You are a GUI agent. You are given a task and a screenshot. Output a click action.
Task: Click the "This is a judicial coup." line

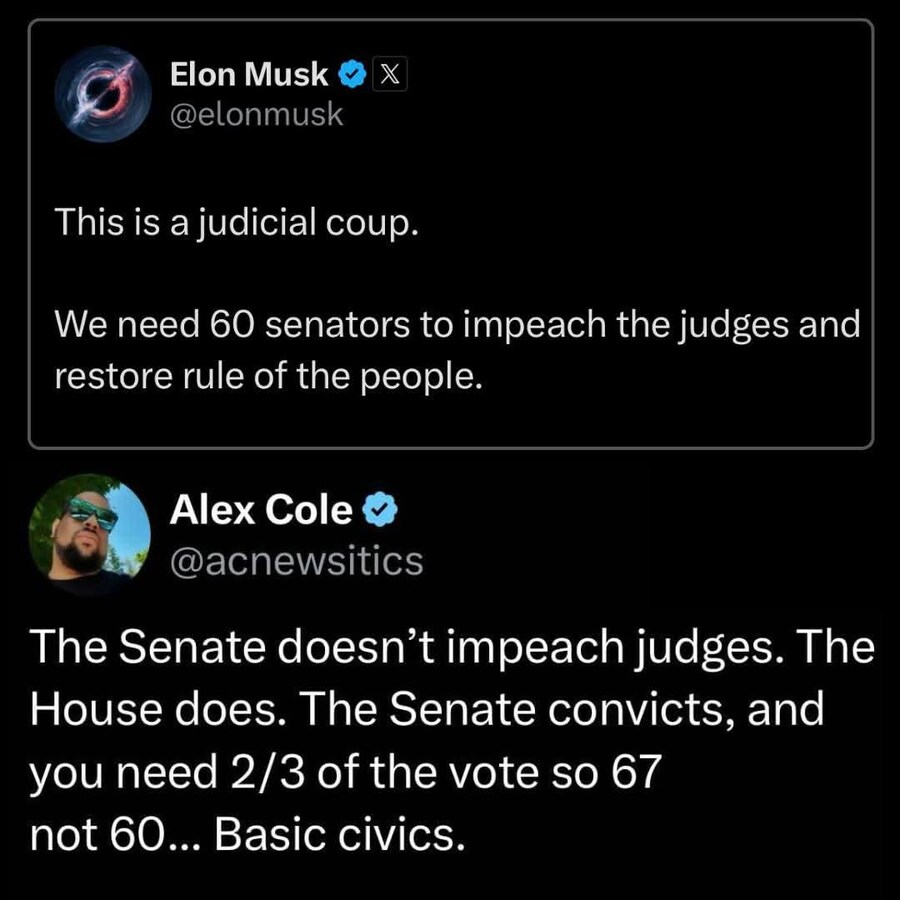234,223
